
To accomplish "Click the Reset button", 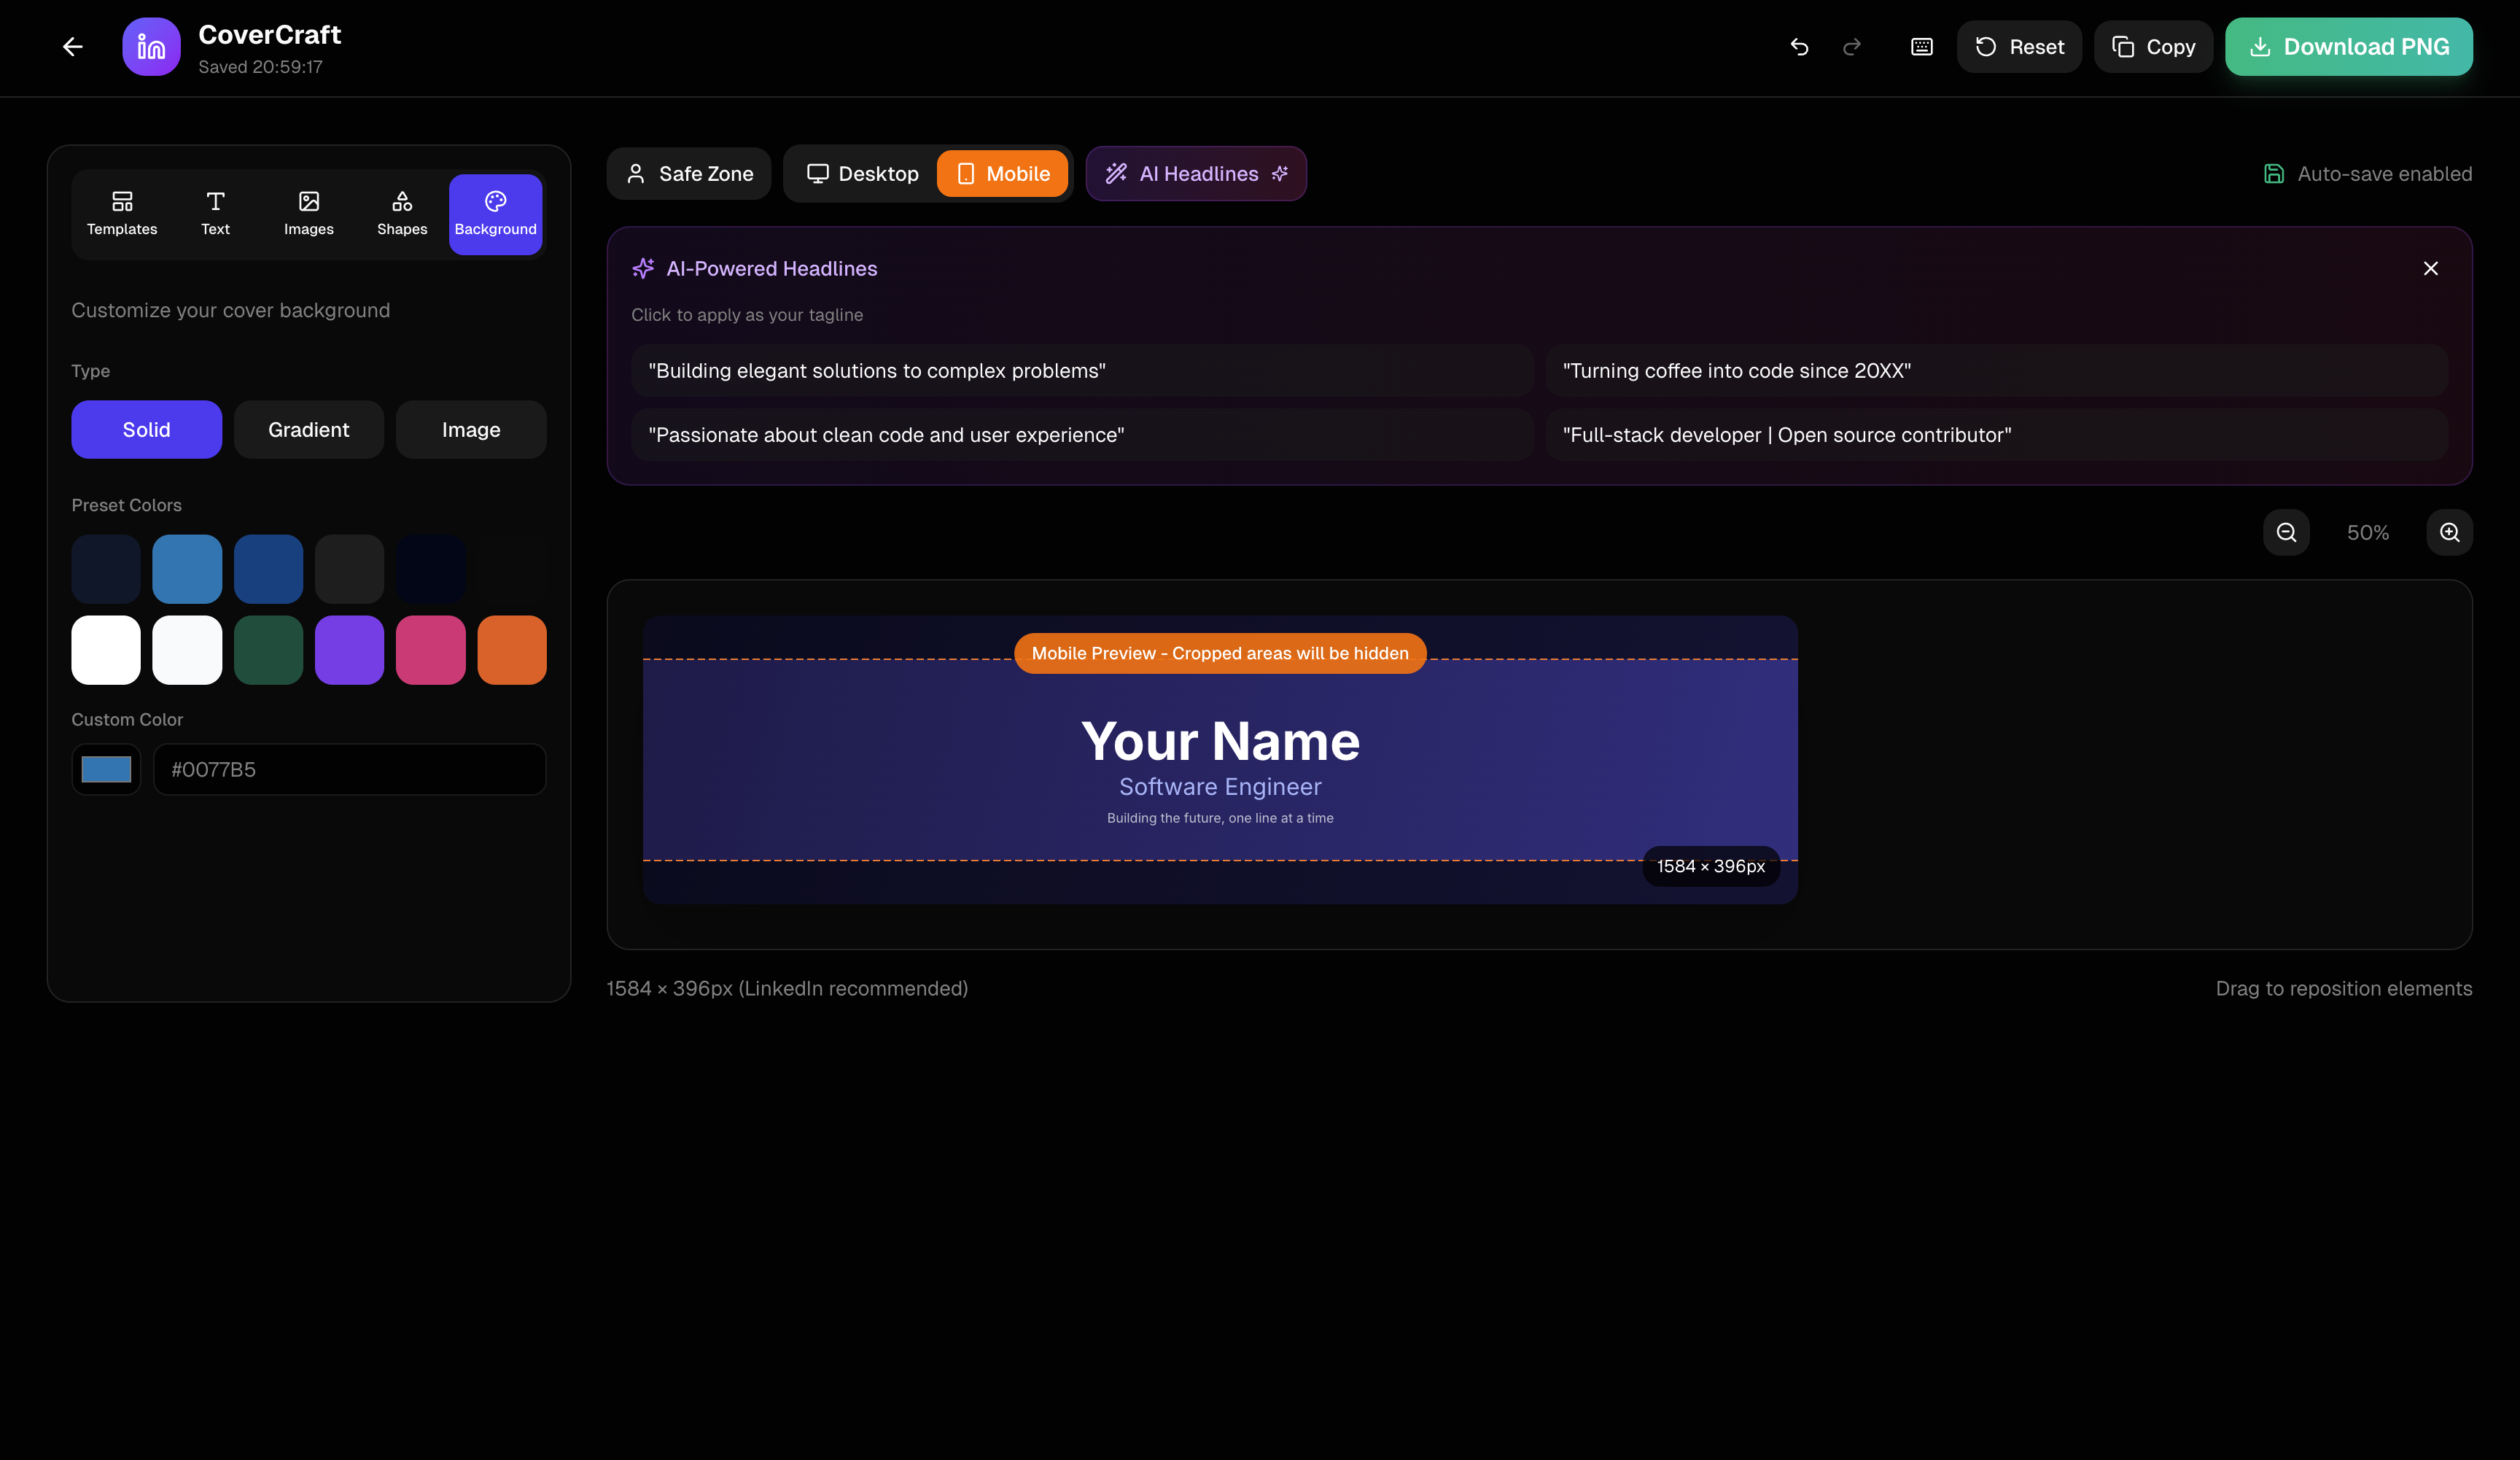I will [2019, 47].
